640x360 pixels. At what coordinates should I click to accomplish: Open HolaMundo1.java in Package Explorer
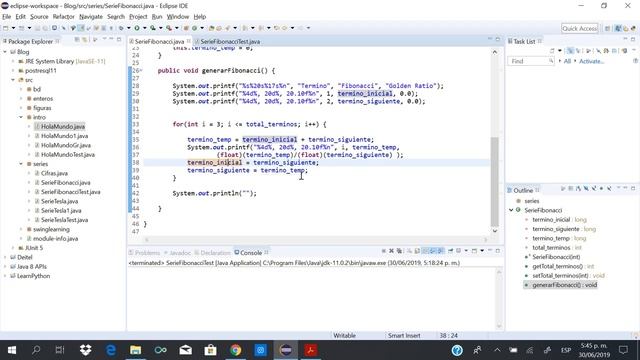64,136
